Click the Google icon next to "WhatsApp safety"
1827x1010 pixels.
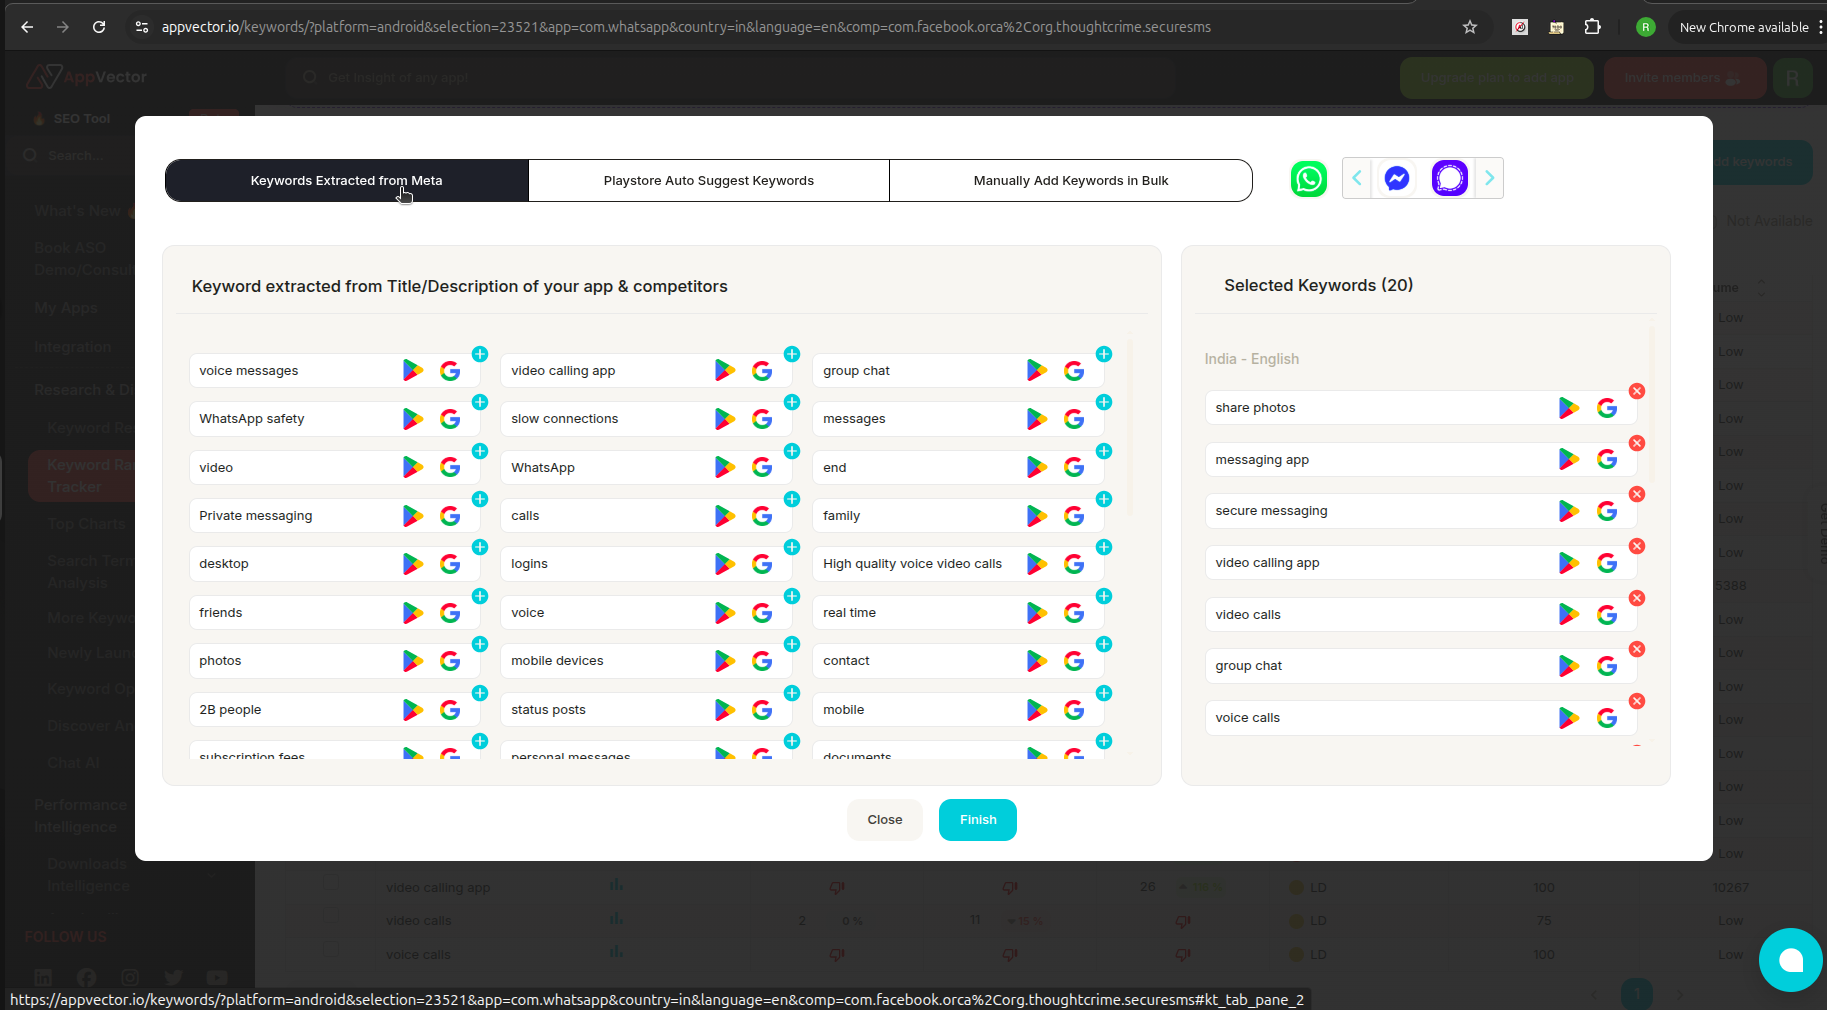coord(449,419)
